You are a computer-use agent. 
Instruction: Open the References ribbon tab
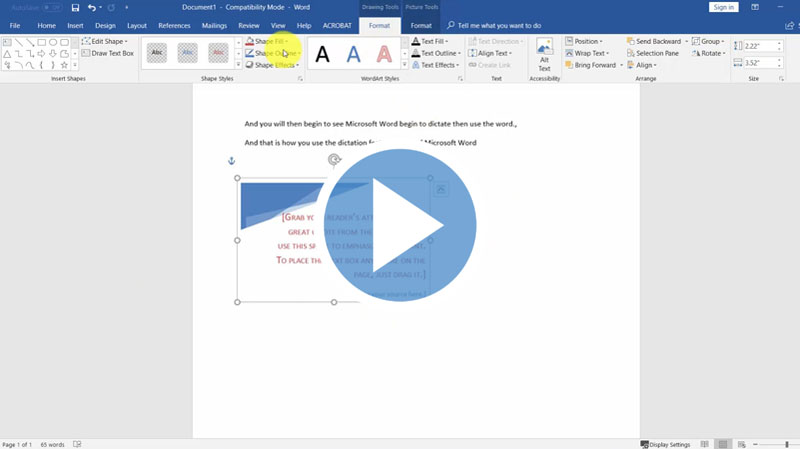(x=174, y=25)
